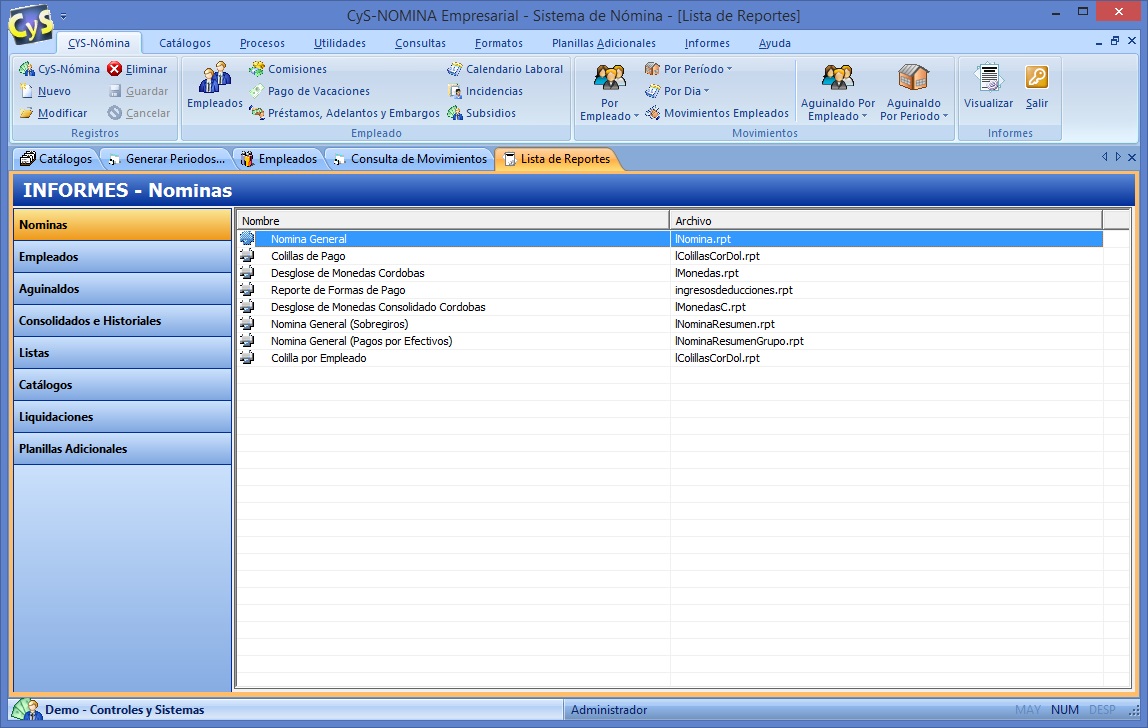Expand Por Período dropdown
This screenshot has width=1148, height=728.
[x=729, y=69]
